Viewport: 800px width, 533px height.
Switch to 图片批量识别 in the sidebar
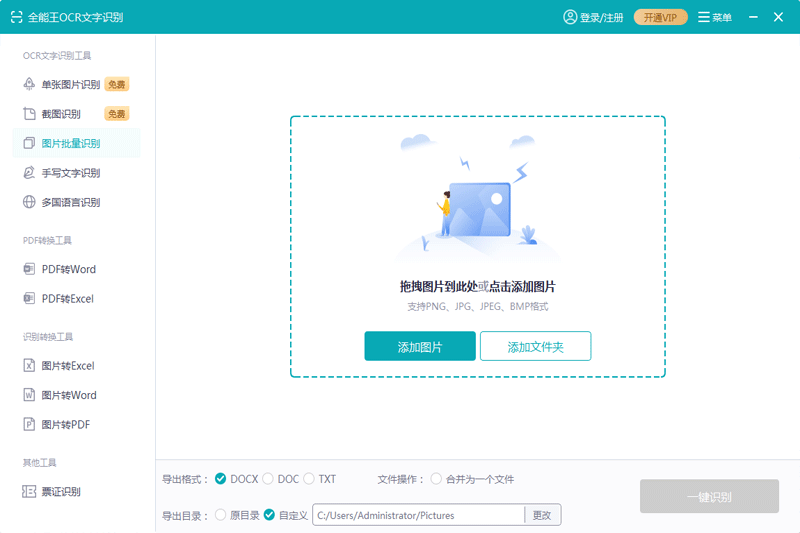[70, 143]
